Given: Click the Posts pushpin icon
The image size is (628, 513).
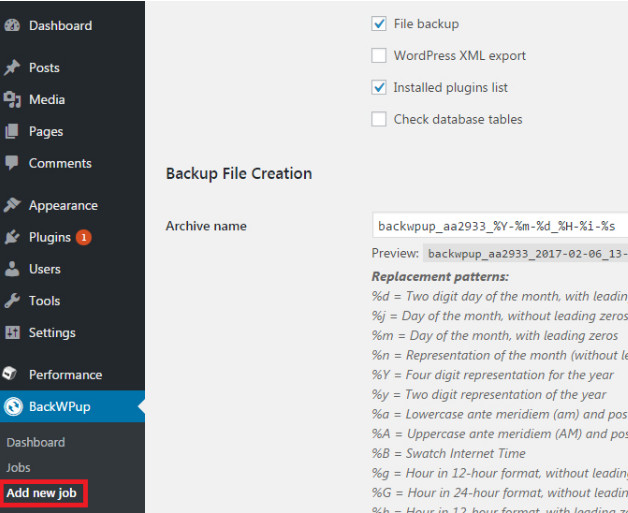Looking at the screenshot, I should 12,67.
